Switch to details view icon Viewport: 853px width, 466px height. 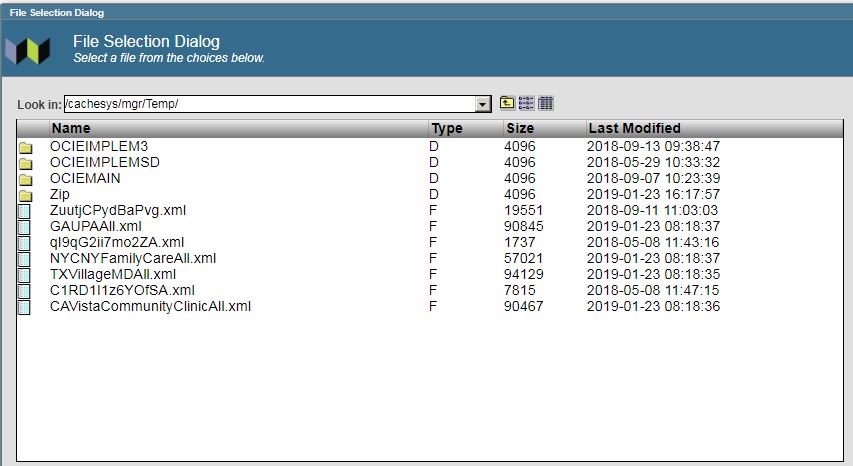546,103
